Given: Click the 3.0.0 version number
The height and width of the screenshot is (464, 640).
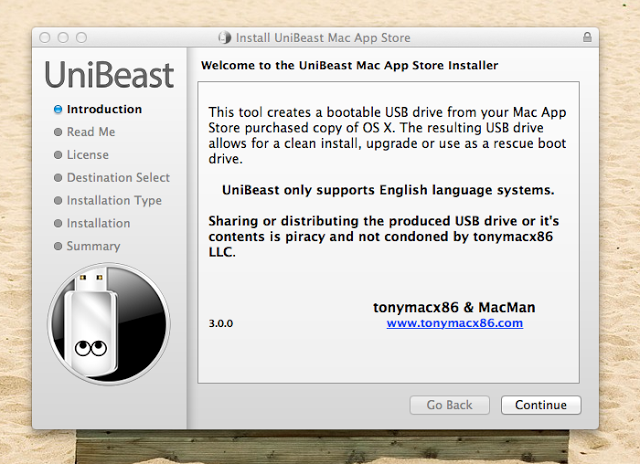Looking at the screenshot, I should pyautogui.click(x=221, y=324).
